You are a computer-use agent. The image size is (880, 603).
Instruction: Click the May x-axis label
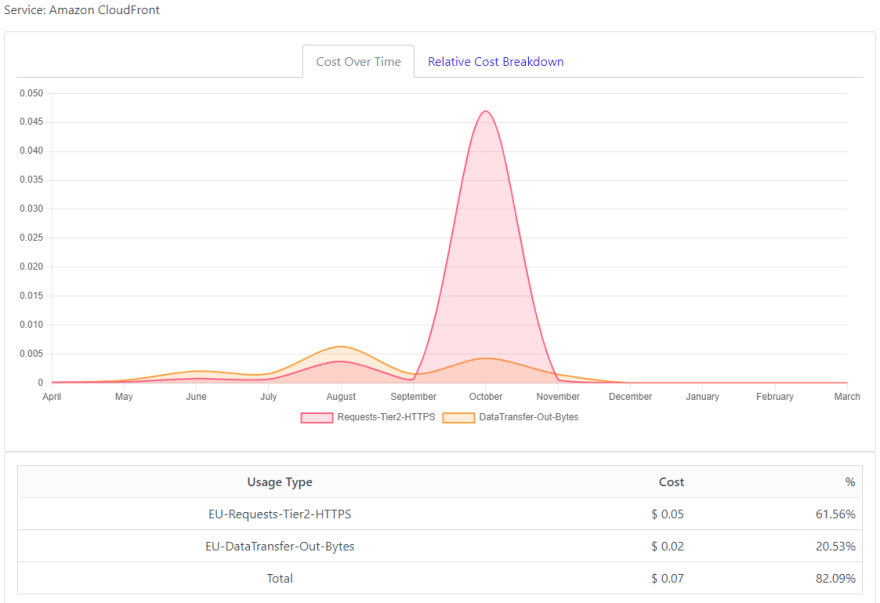(124, 396)
